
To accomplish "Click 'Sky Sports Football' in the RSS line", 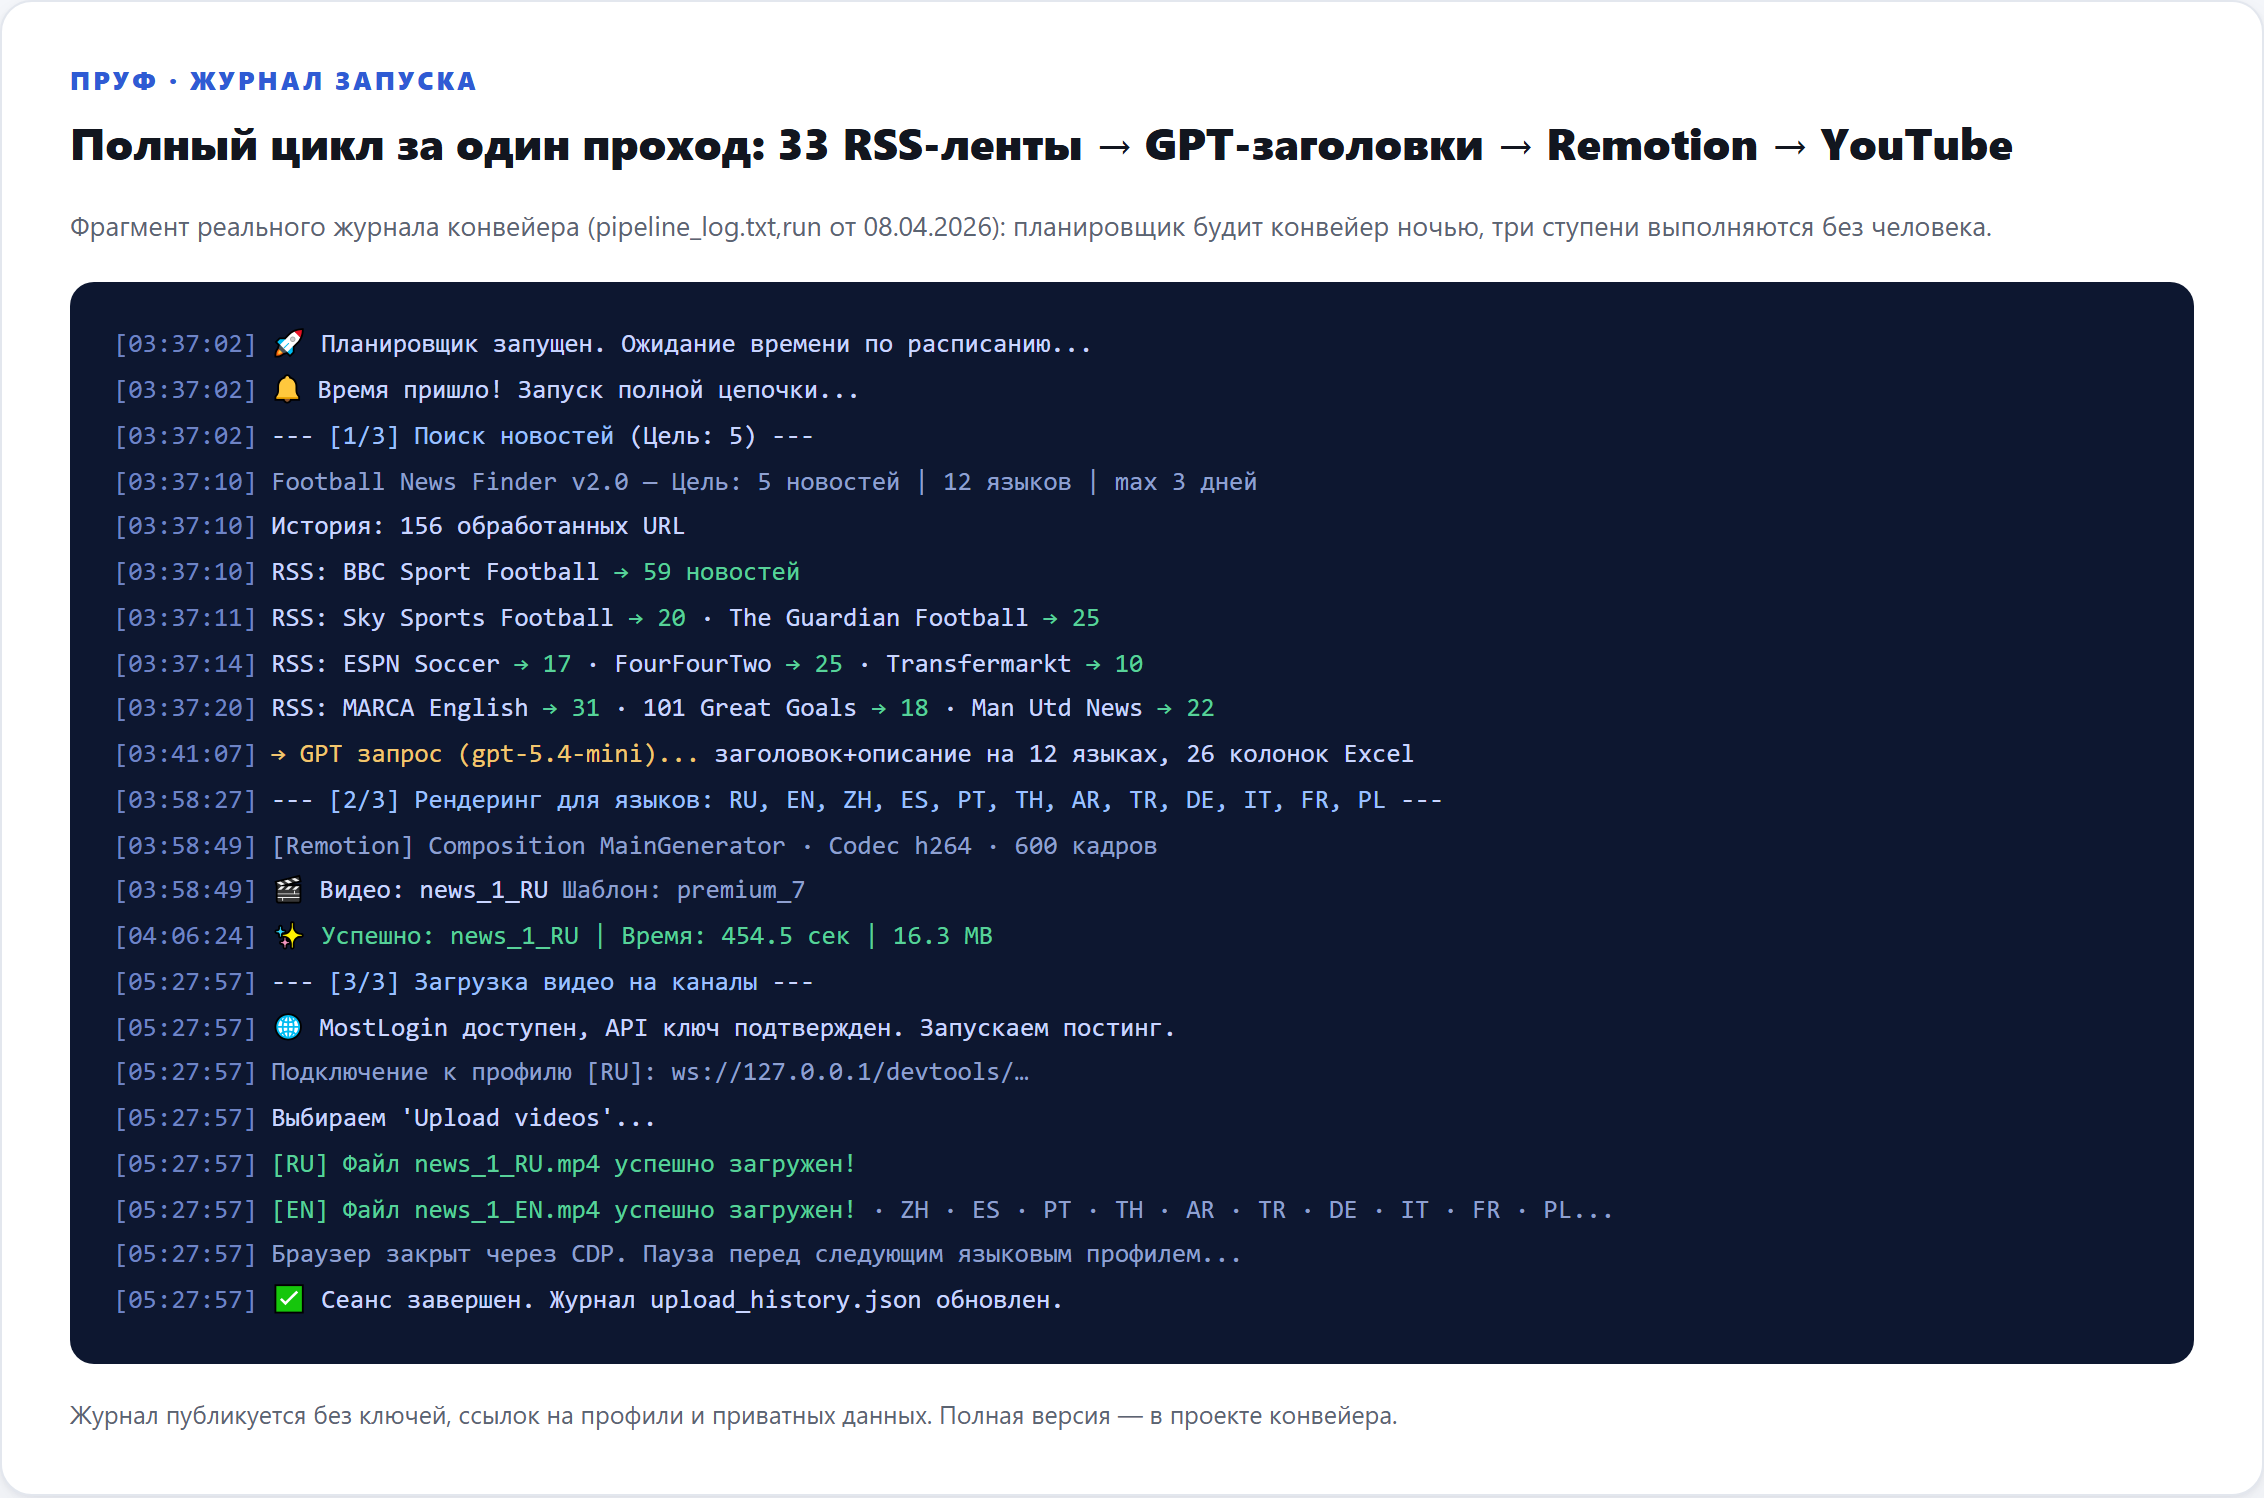I will pos(478,618).
